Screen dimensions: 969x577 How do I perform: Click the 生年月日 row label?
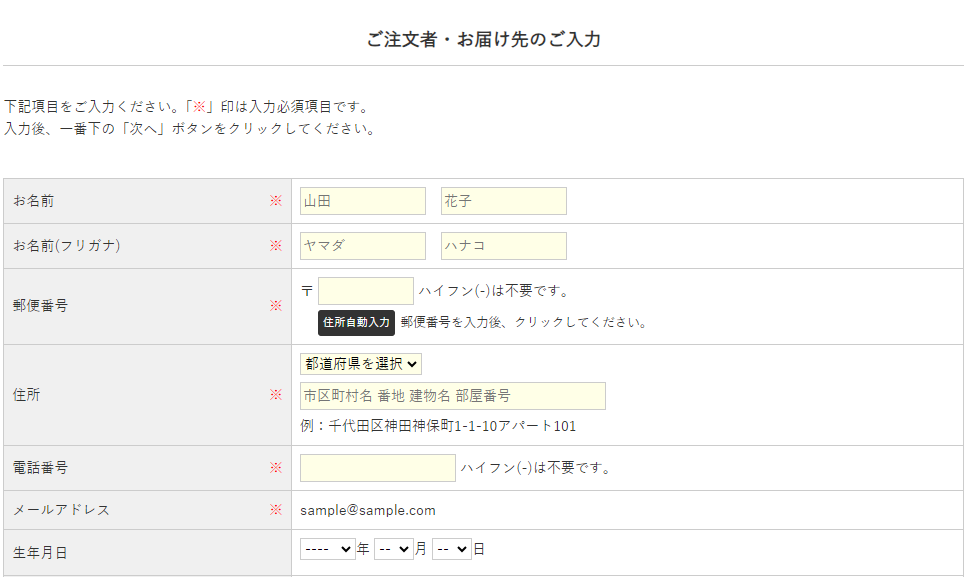(40, 552)
